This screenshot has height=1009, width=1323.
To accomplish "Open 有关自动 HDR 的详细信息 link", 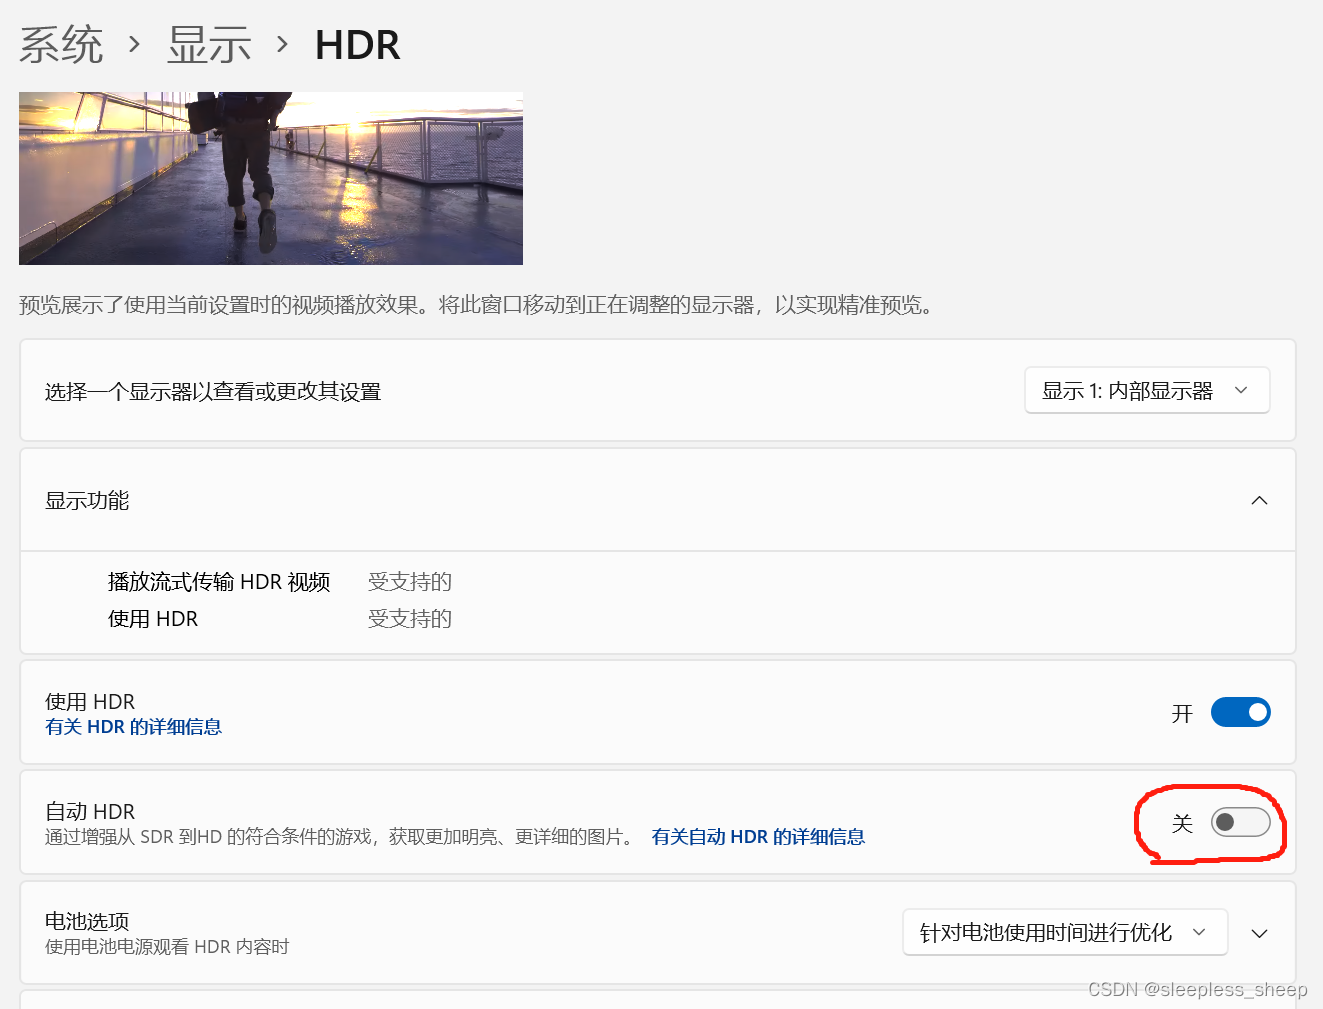I will tap(758, 837).
